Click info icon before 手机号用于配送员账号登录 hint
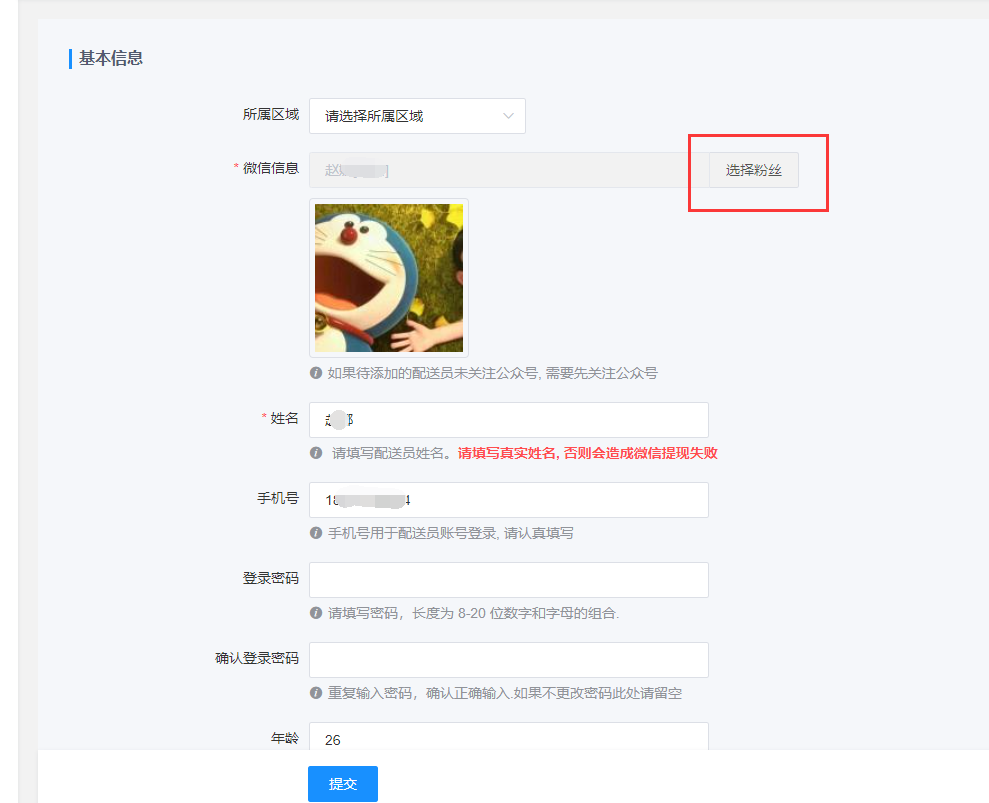This screenshot has width=989, height=803. (x=316, y=533)
